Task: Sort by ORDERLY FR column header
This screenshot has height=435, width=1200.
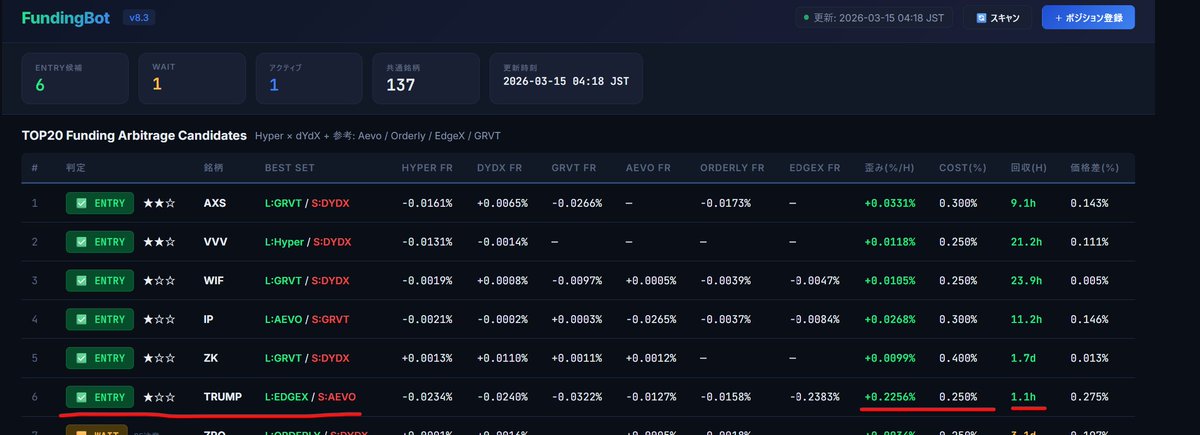Action: coord(733,167)
